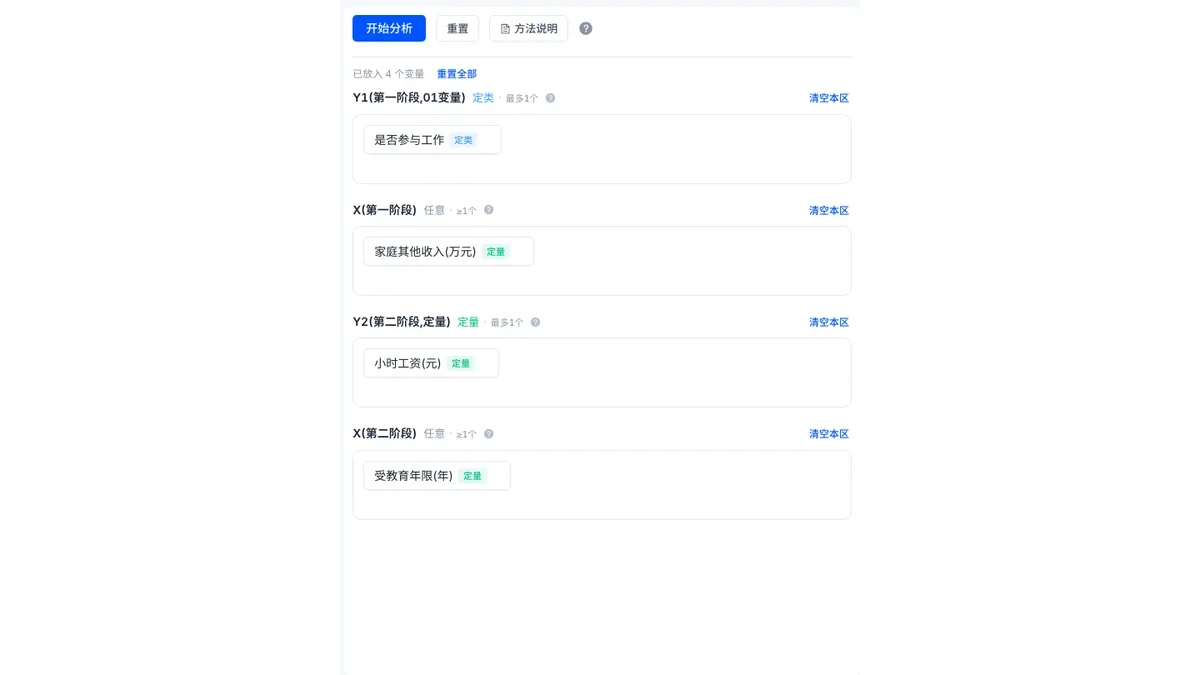Image resolution: width=1200 pixels, height=675 pixels.
Task: Click the document icon inside 方法说明 button
Action: (505, 29)
